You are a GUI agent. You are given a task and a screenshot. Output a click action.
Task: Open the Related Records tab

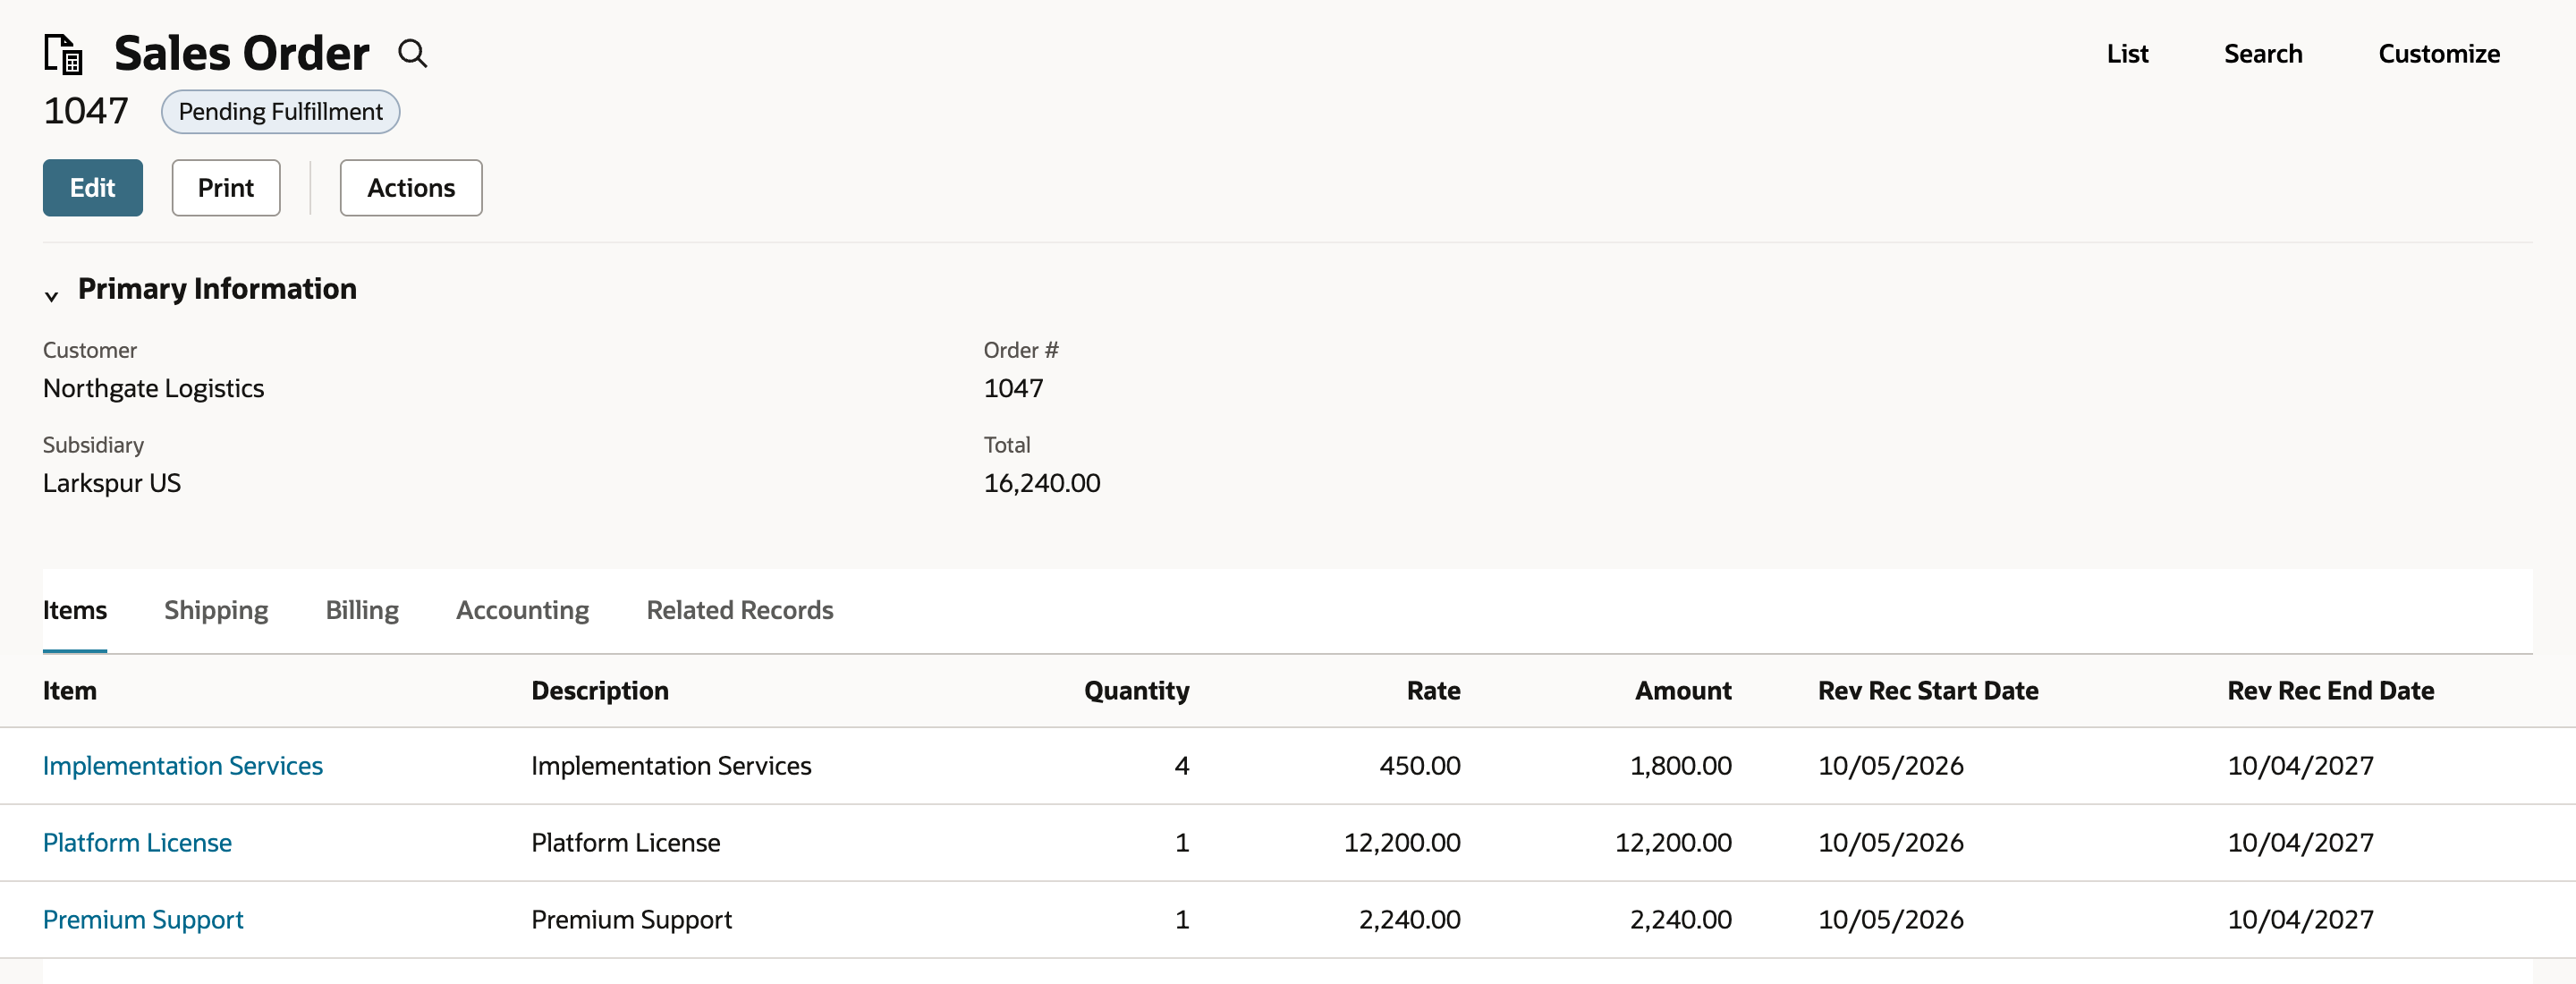pos(740,610)
